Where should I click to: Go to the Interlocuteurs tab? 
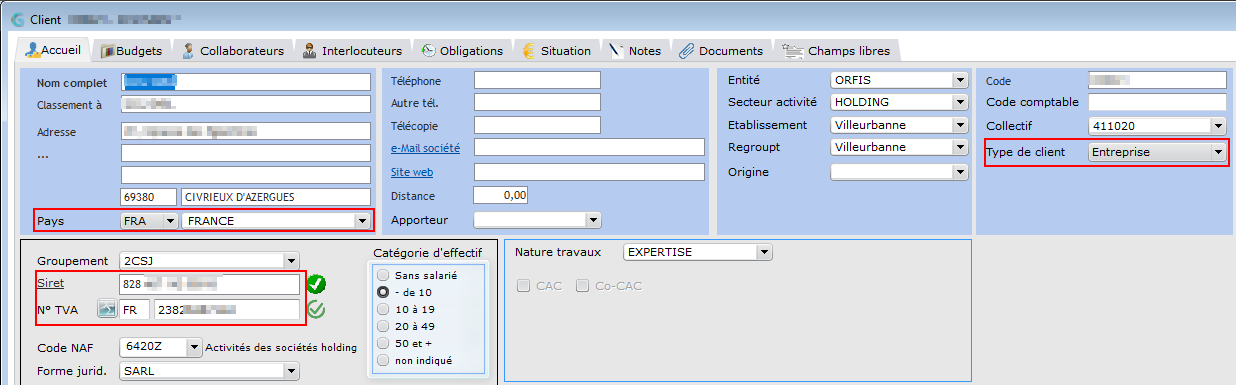click(x=352, y=50)
